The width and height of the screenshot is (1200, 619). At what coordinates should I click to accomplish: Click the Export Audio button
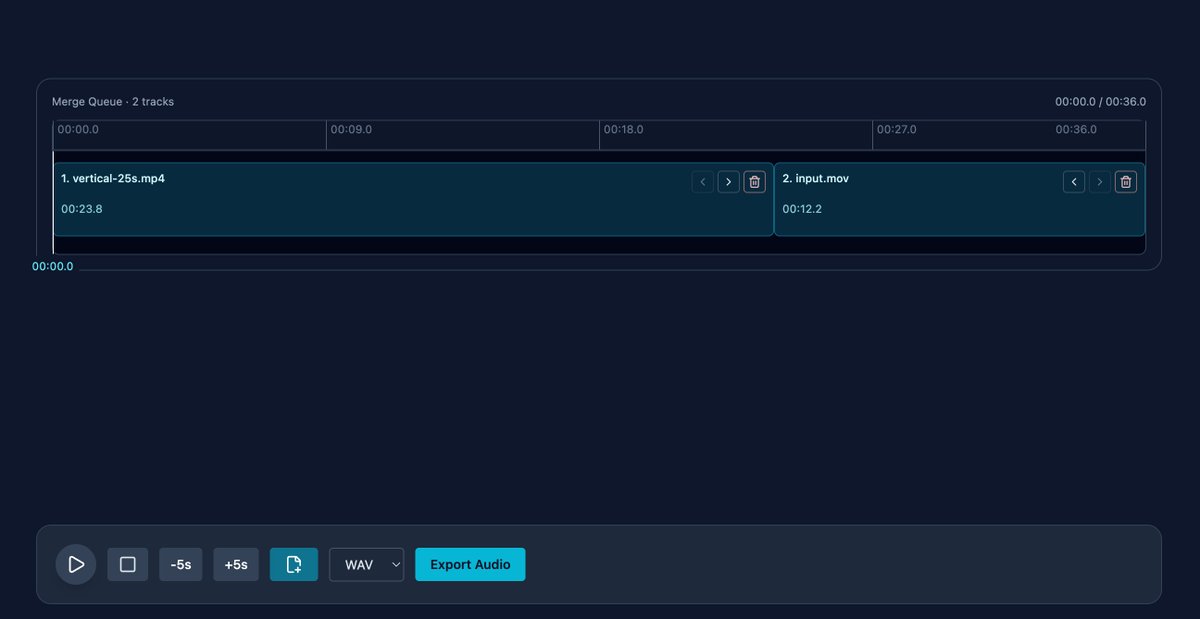click(470, 564)
